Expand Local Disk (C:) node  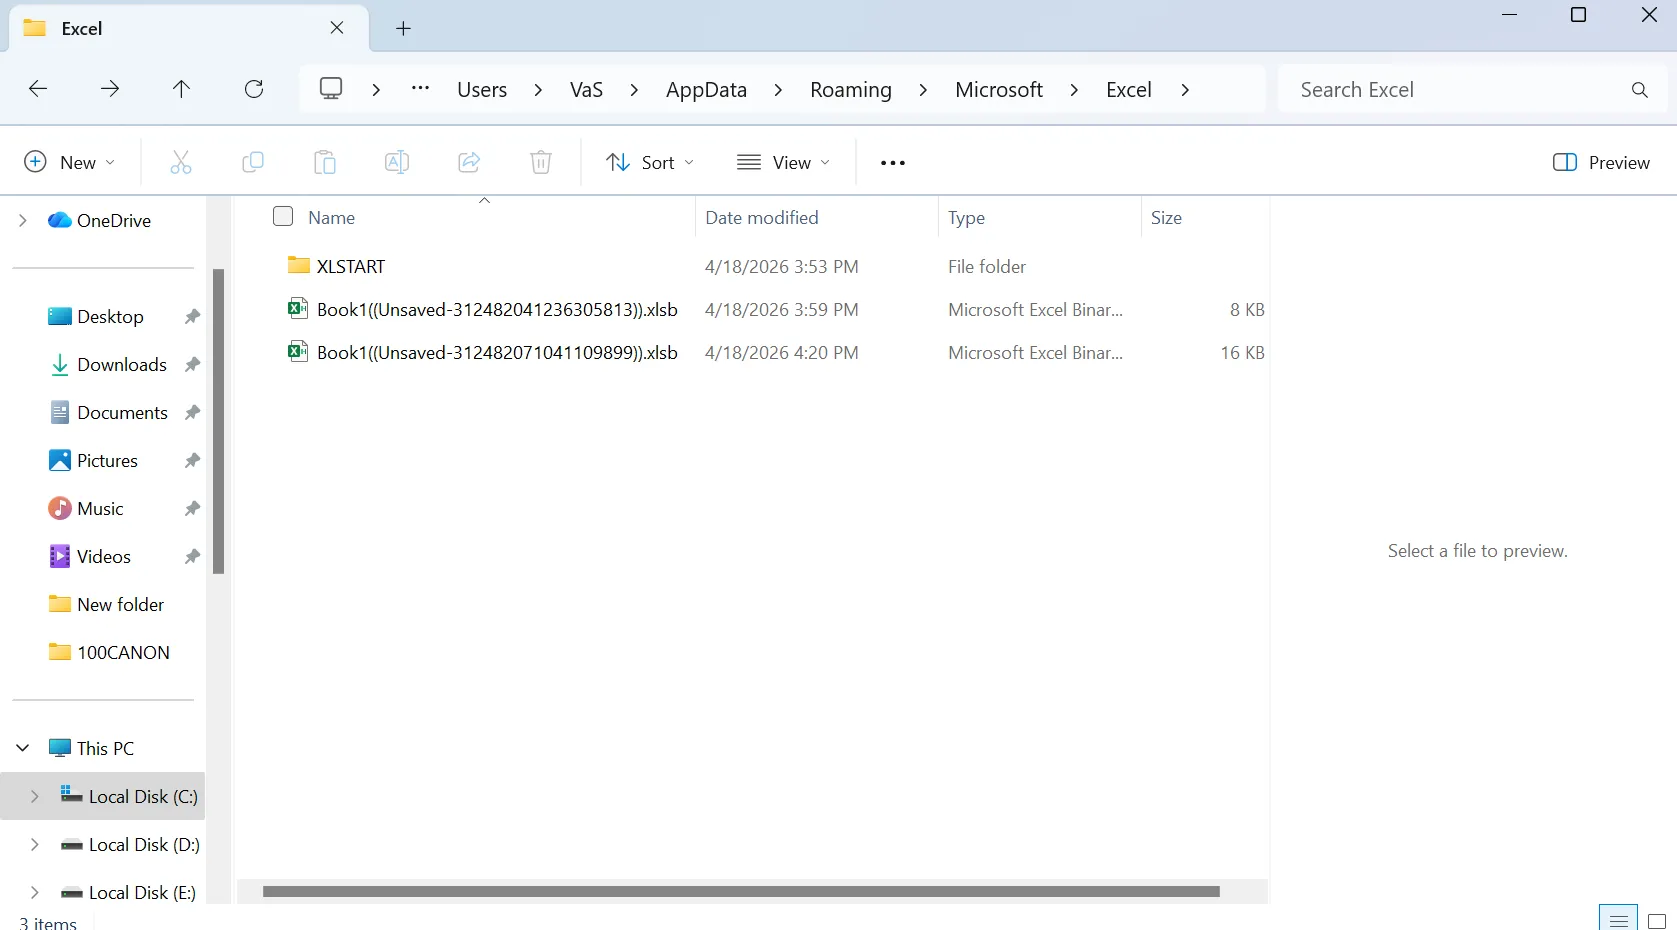pyautogui.click(x=35, y=796)
